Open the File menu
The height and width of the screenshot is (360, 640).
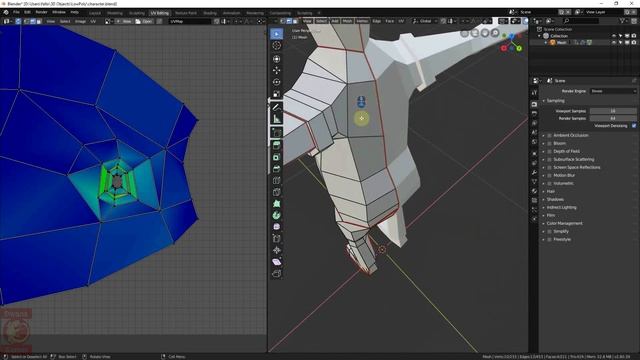[x=16, y=12]
